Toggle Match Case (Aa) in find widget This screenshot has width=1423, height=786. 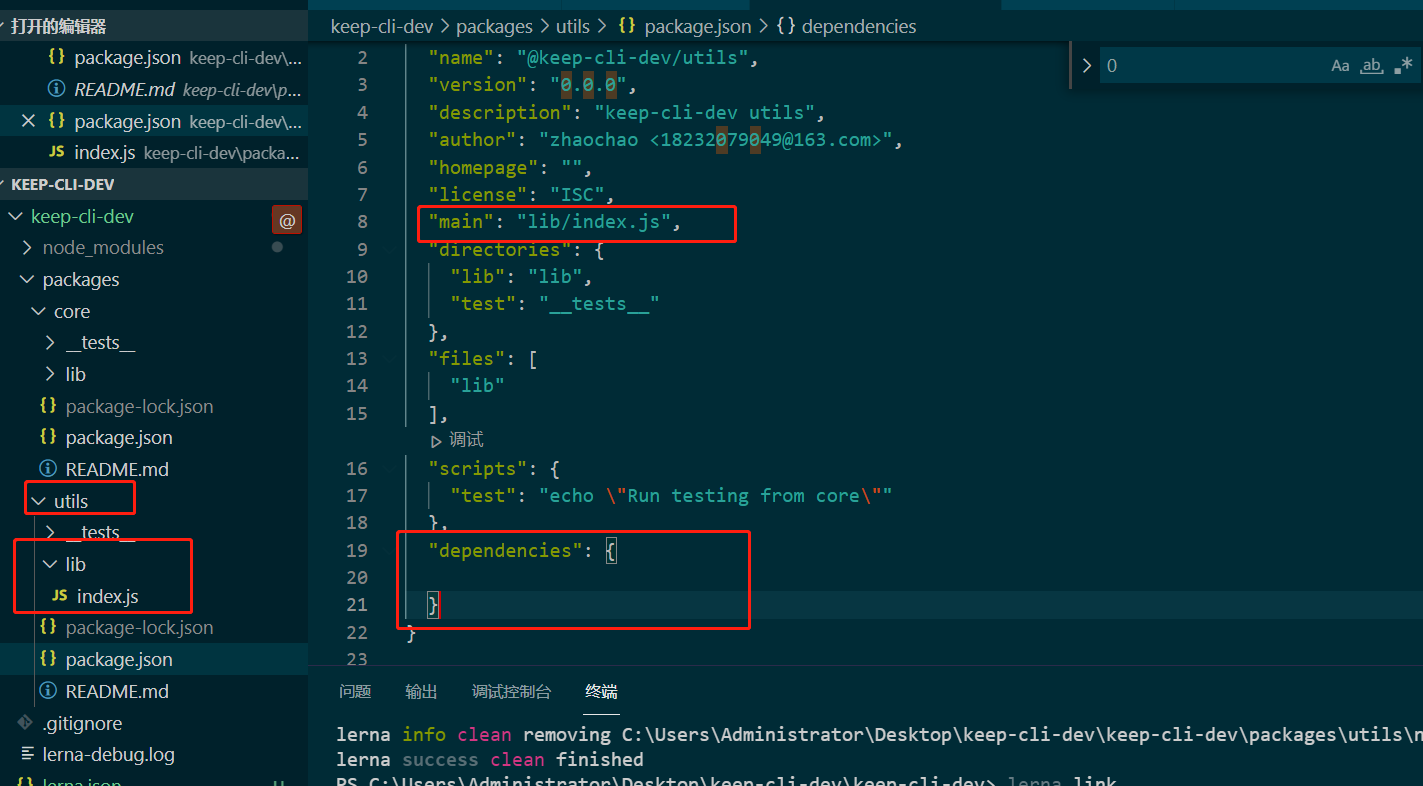point(1340,66)
